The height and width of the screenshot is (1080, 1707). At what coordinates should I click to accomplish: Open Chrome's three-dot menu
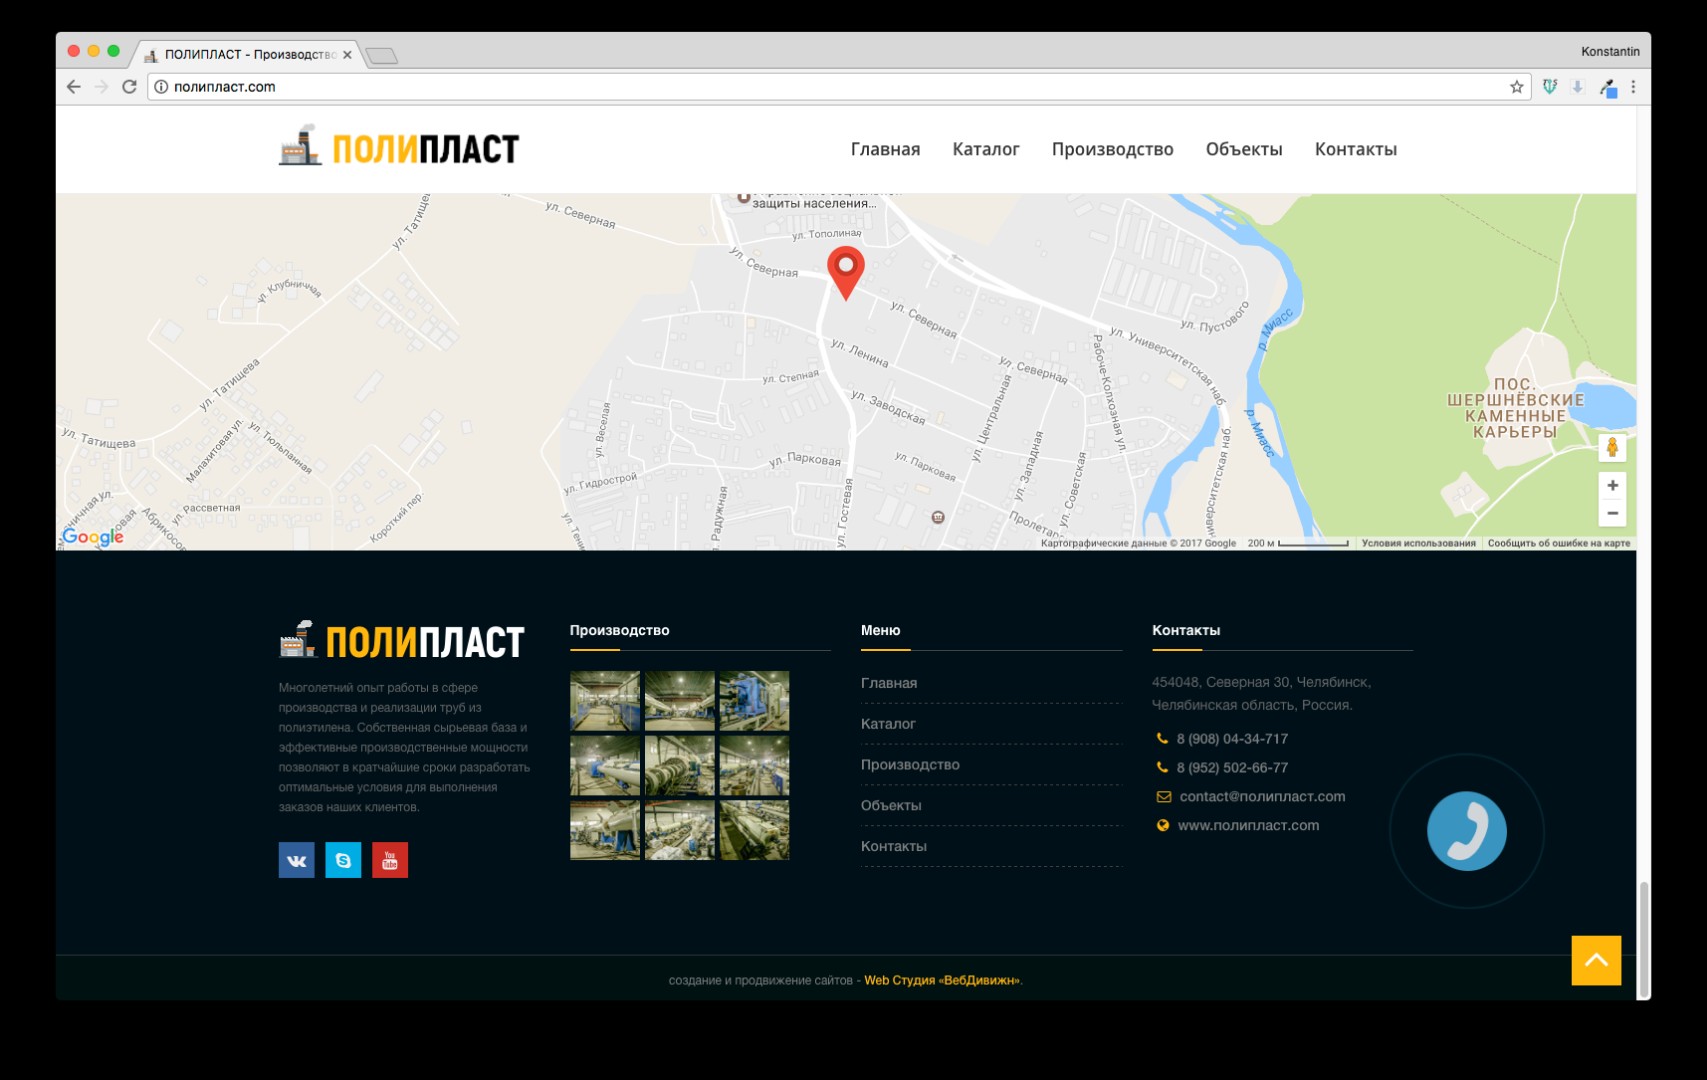[1633, 87]
